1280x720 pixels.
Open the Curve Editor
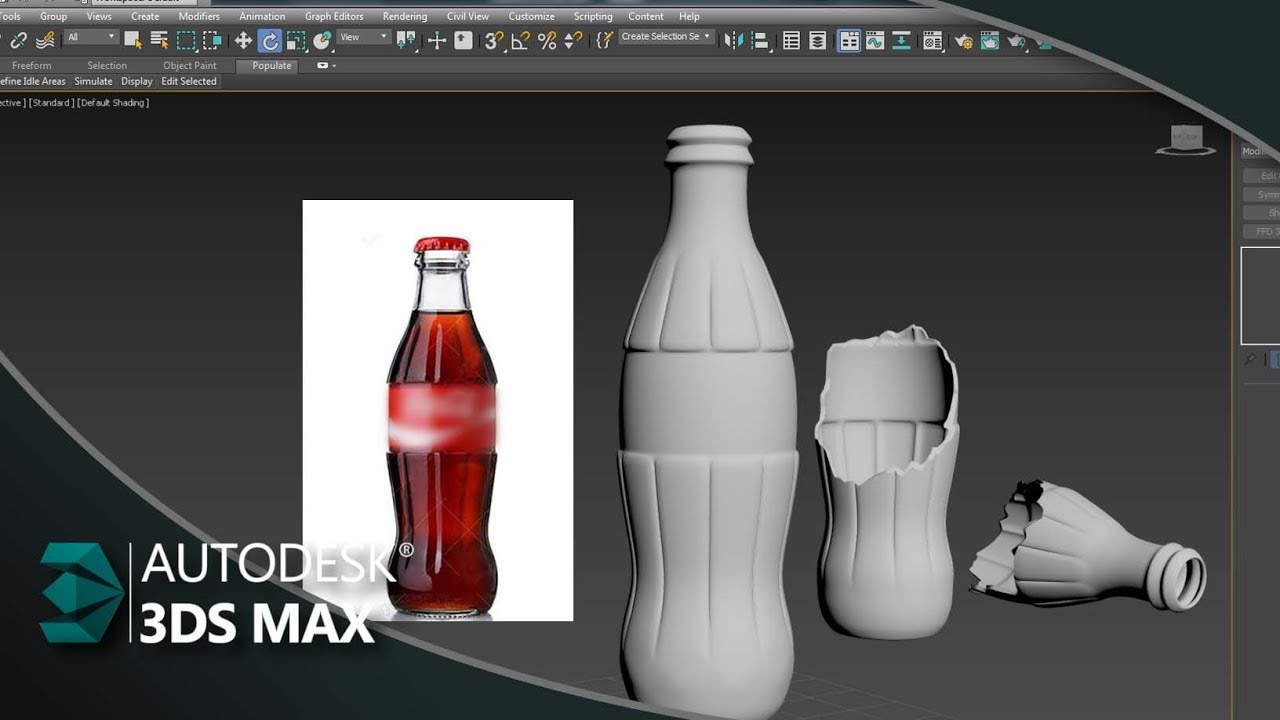875,40
